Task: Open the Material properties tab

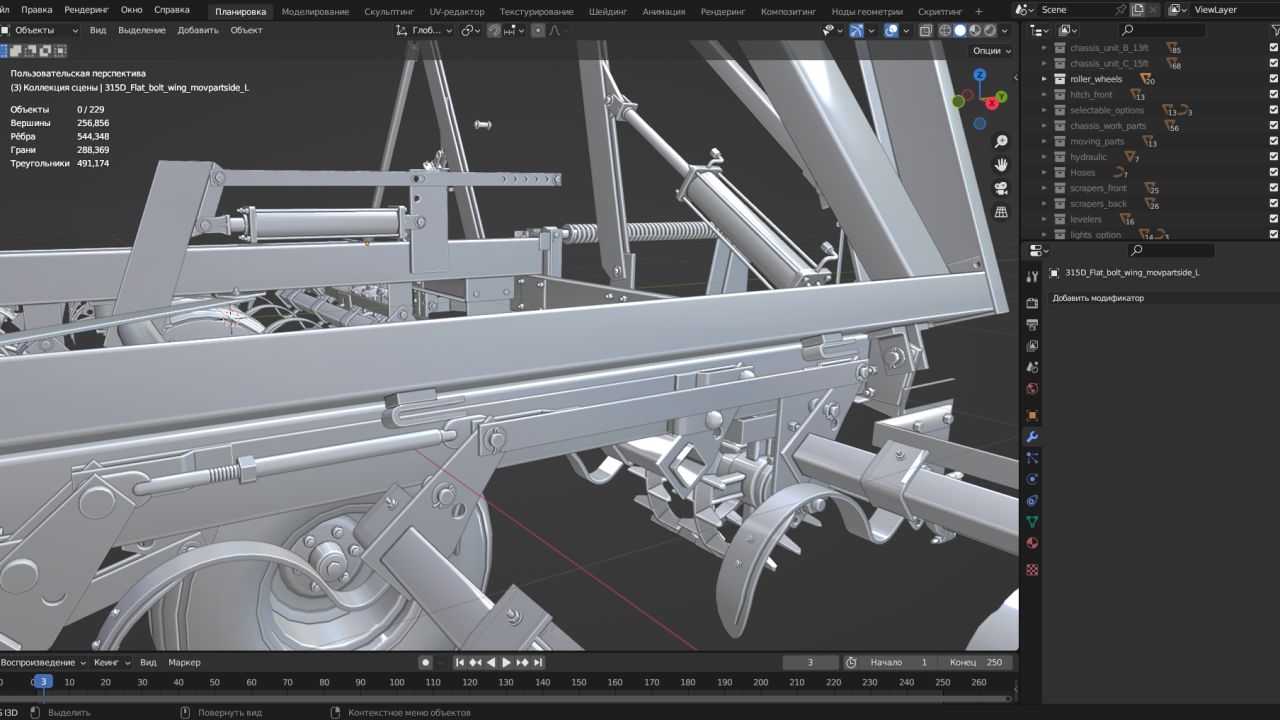Action: pos(1032,543)
